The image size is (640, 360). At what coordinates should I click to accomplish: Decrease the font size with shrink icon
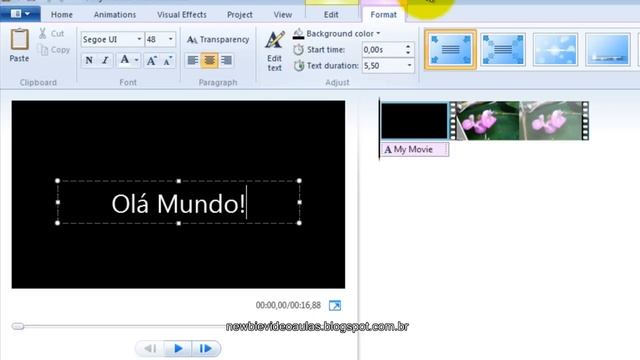click(168, 61)
